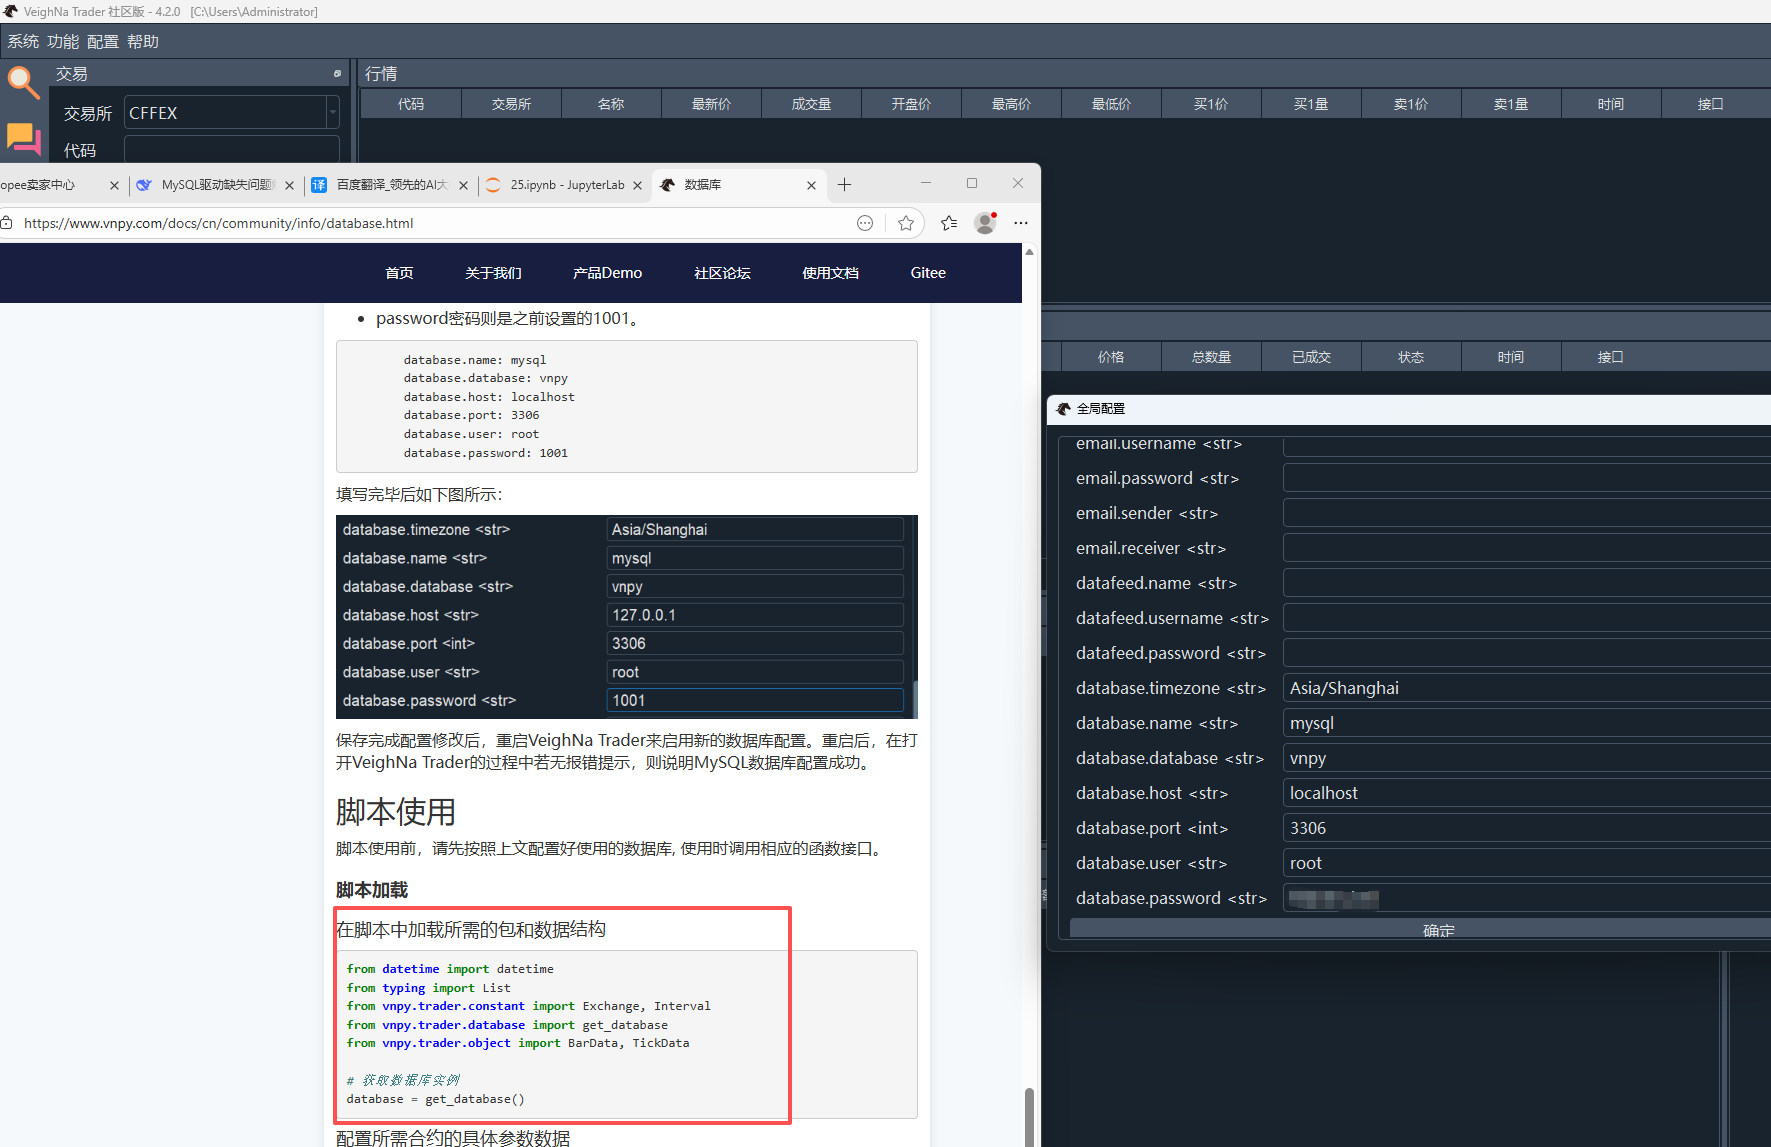The height and width of the screenshot is (1147, 1771).
Task: Open the 配置 menu in VeighNa Trader
Action: [102, 42]
